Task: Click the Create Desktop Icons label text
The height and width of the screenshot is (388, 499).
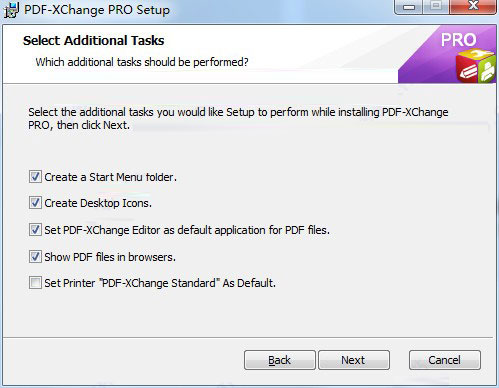Action: (x=98, y=203)
